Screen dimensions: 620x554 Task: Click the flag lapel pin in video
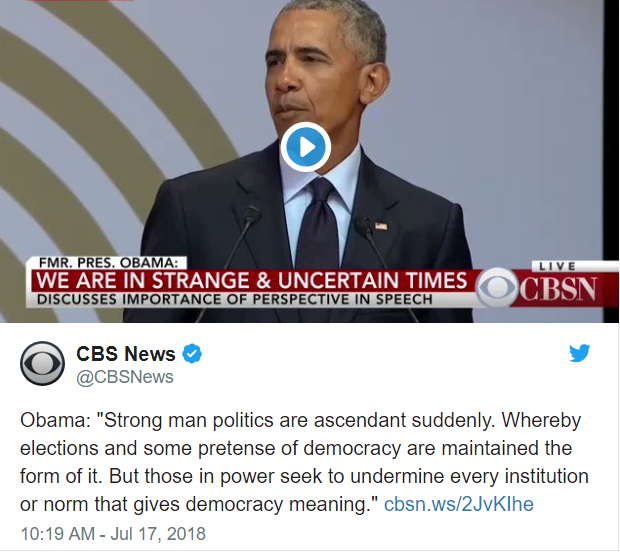[x=381, y=226]
